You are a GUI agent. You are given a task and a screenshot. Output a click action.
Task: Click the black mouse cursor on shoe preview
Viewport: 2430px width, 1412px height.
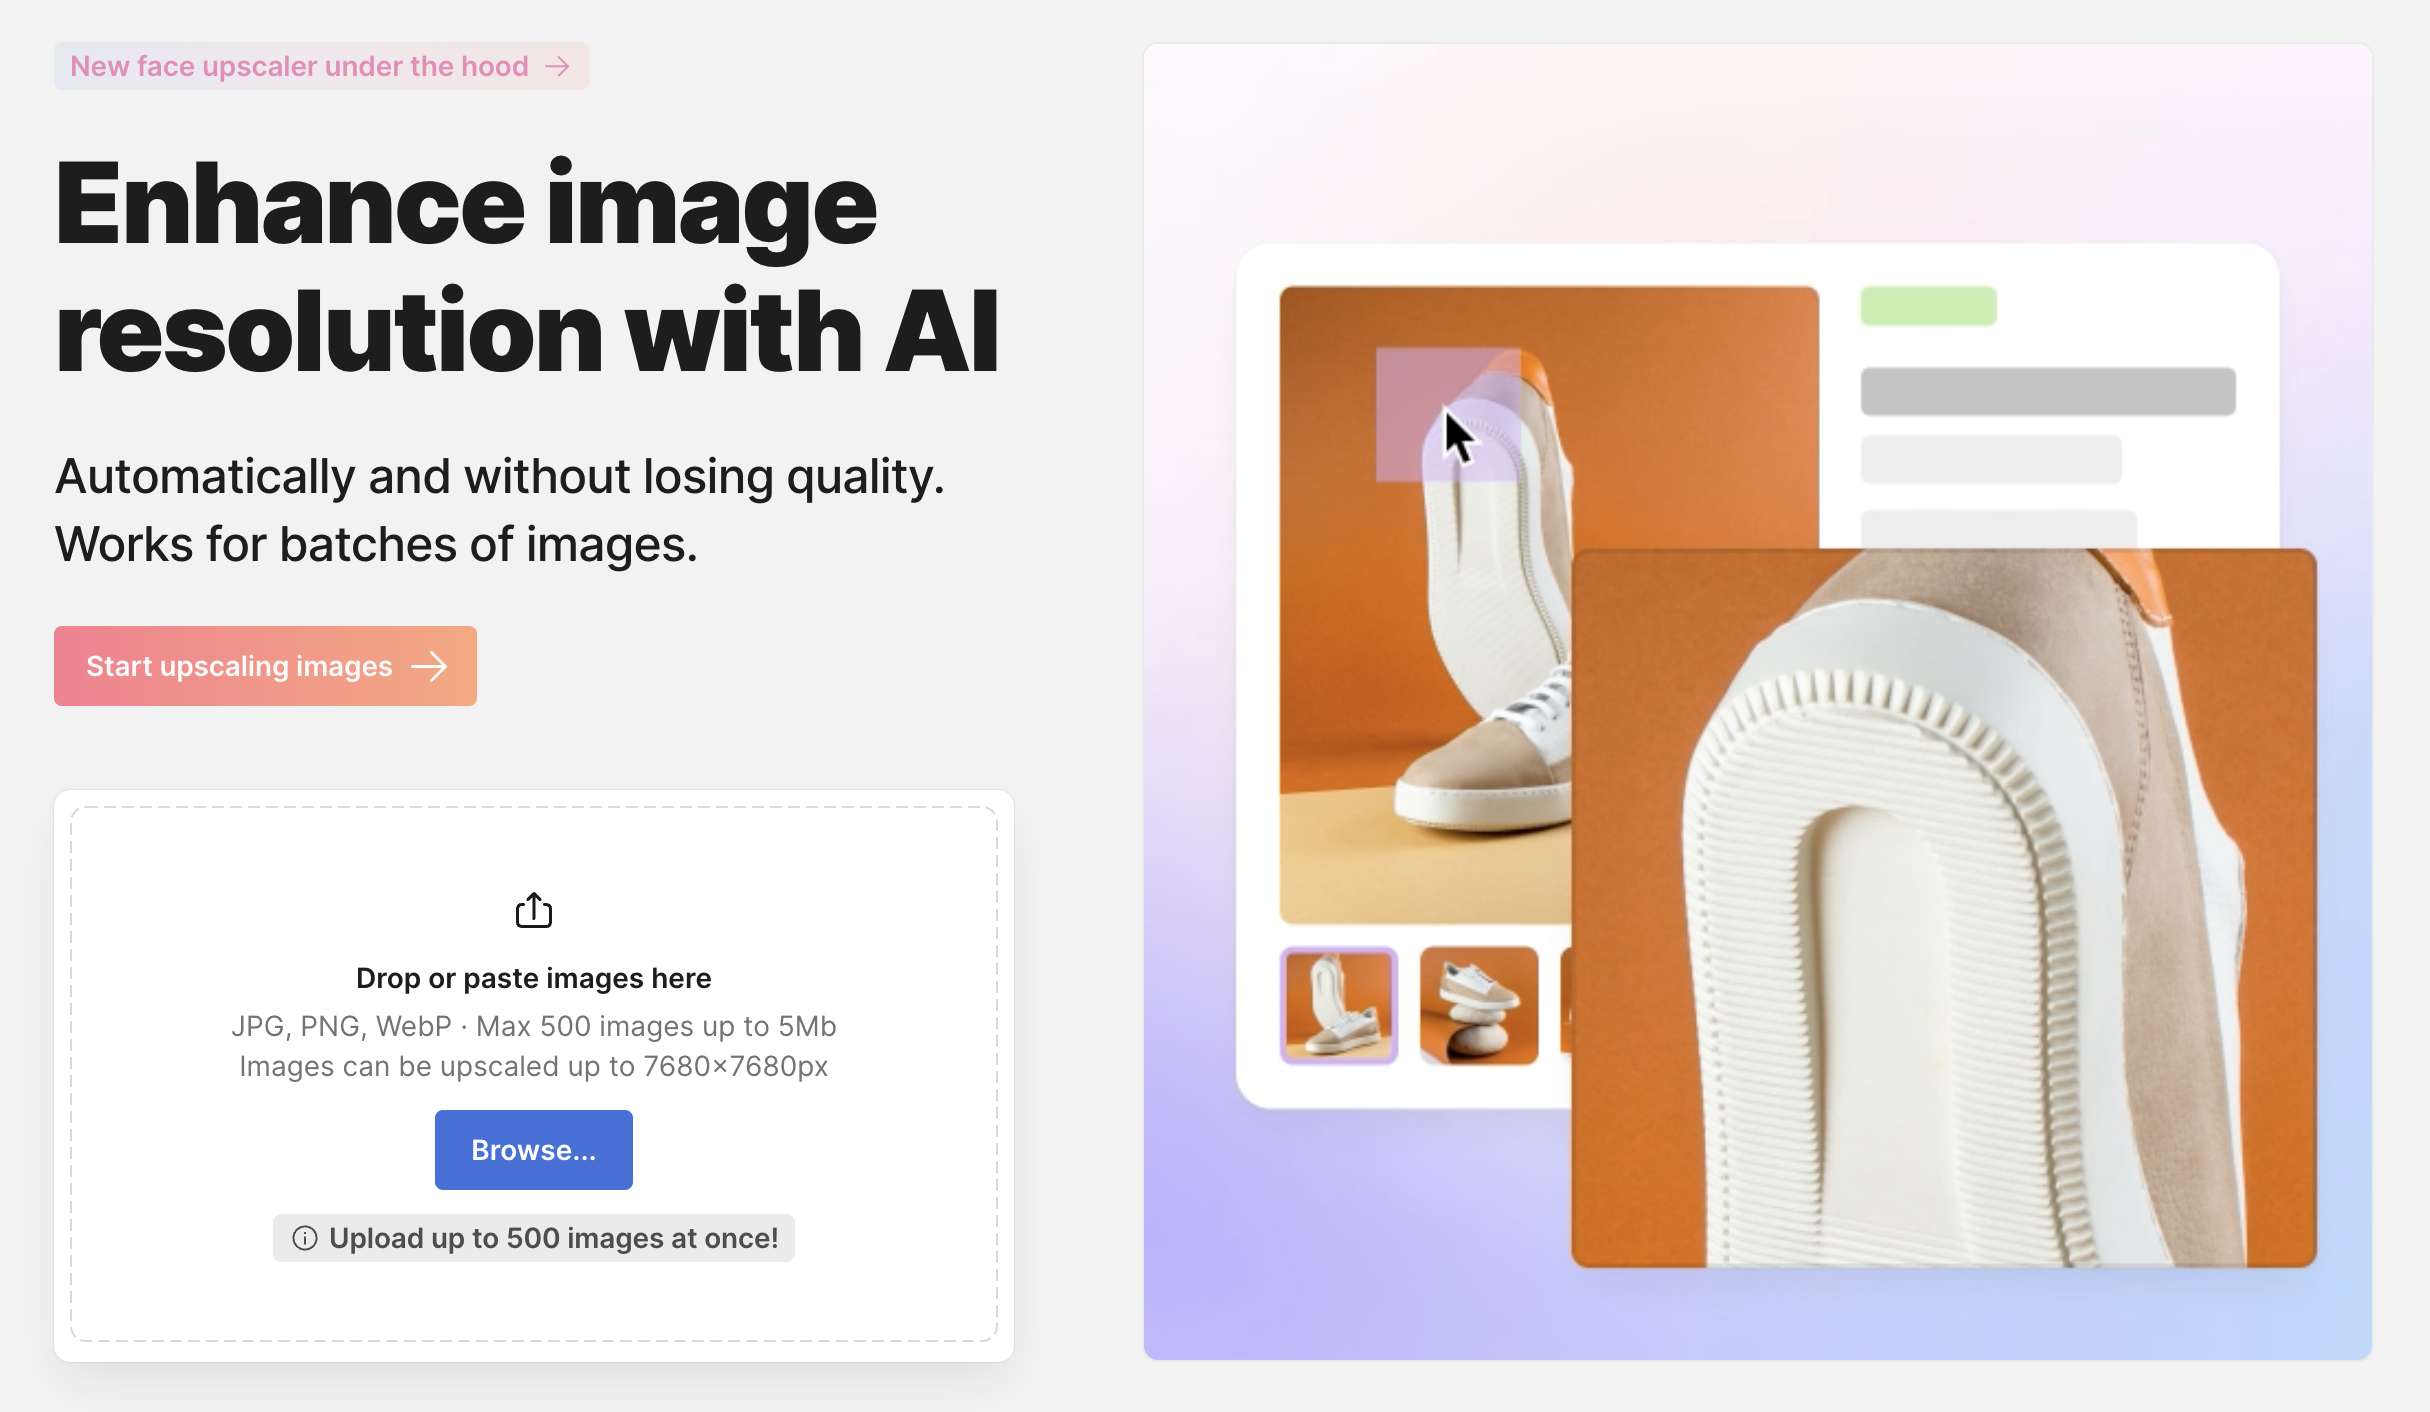point(1460,437)
